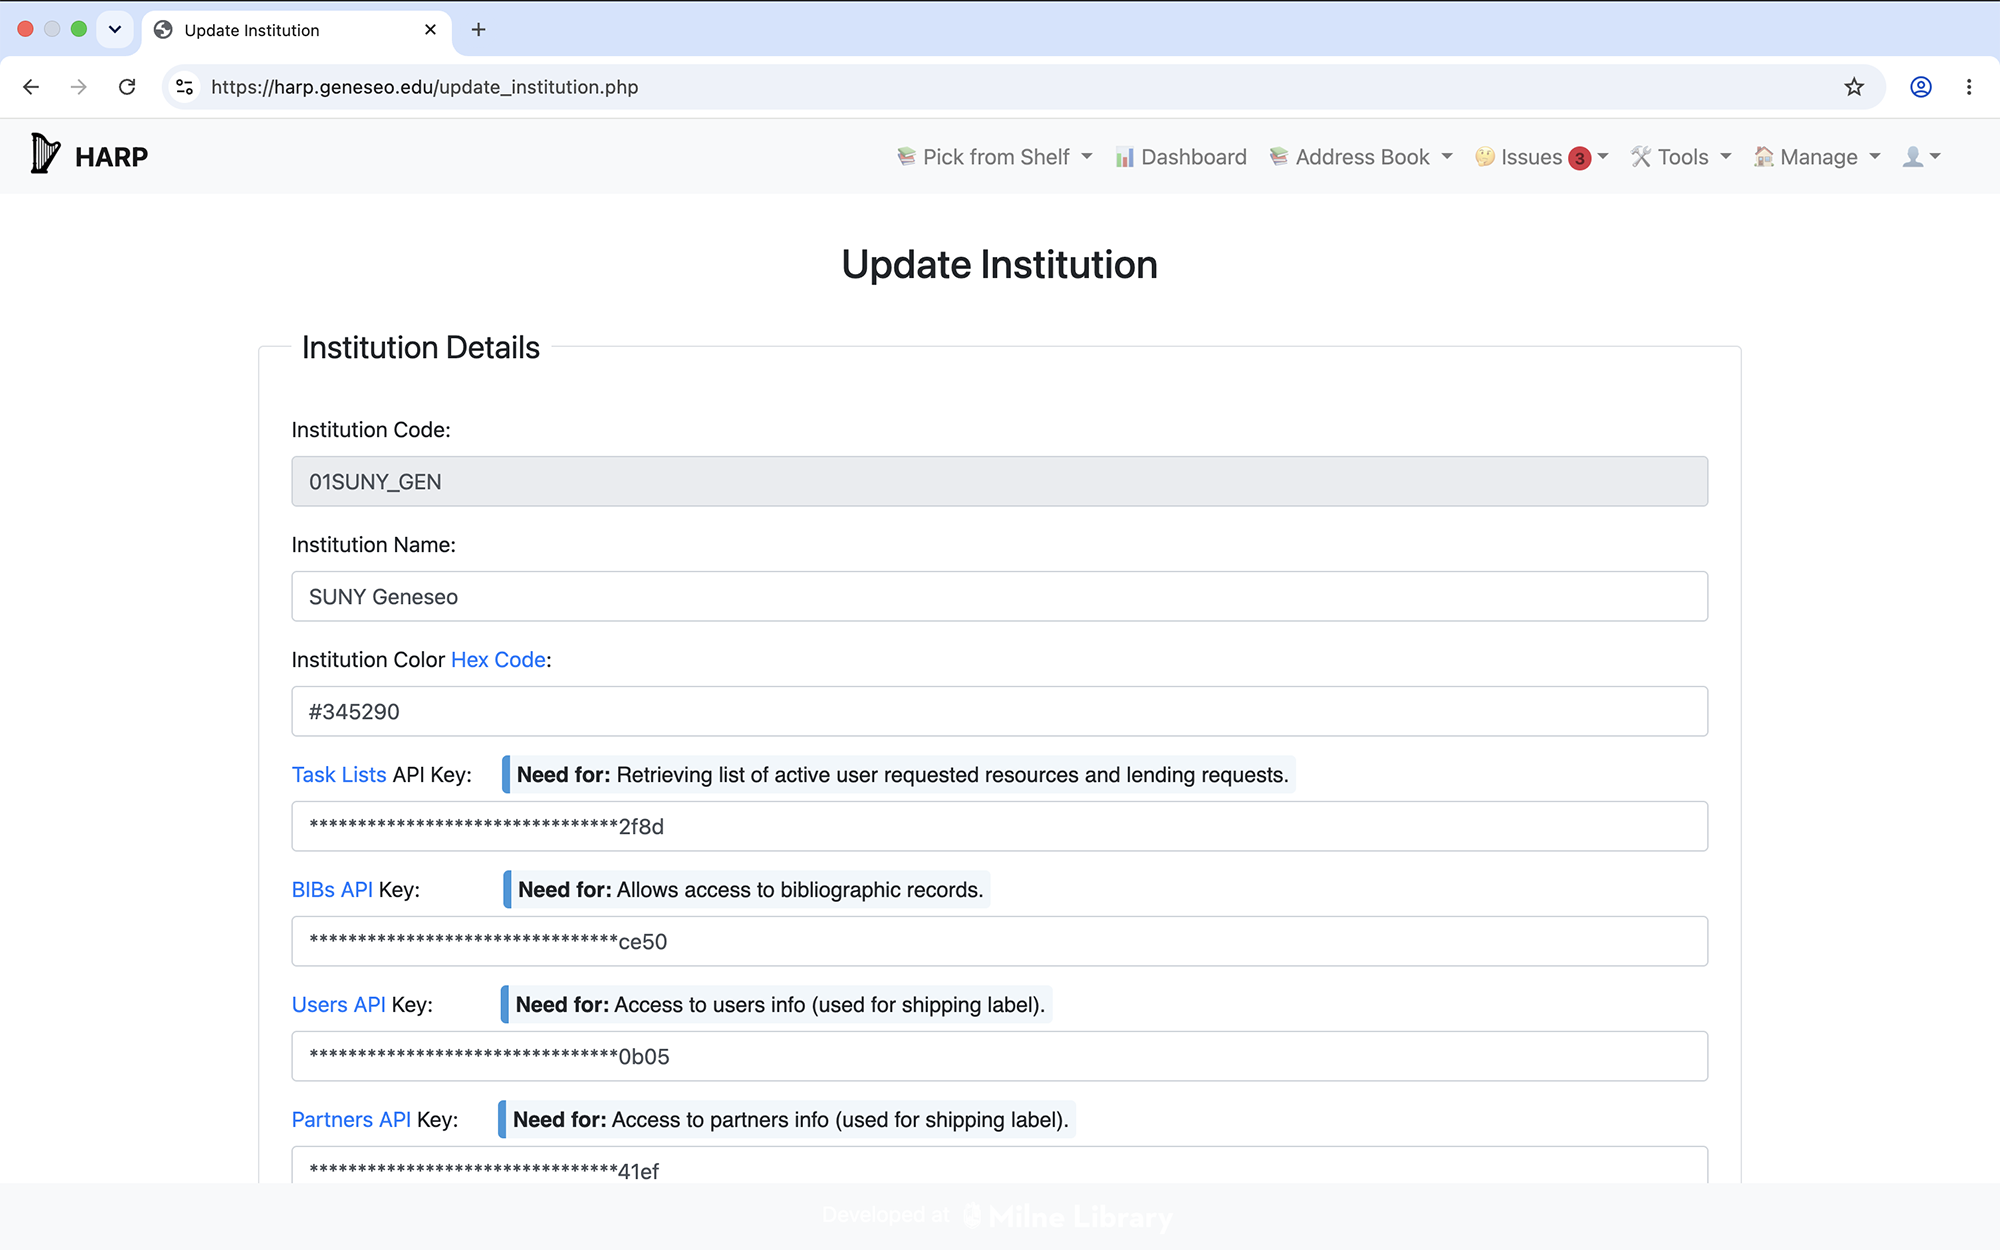
Task: Click the Institution Details legend
Action: tap(421, 348)
